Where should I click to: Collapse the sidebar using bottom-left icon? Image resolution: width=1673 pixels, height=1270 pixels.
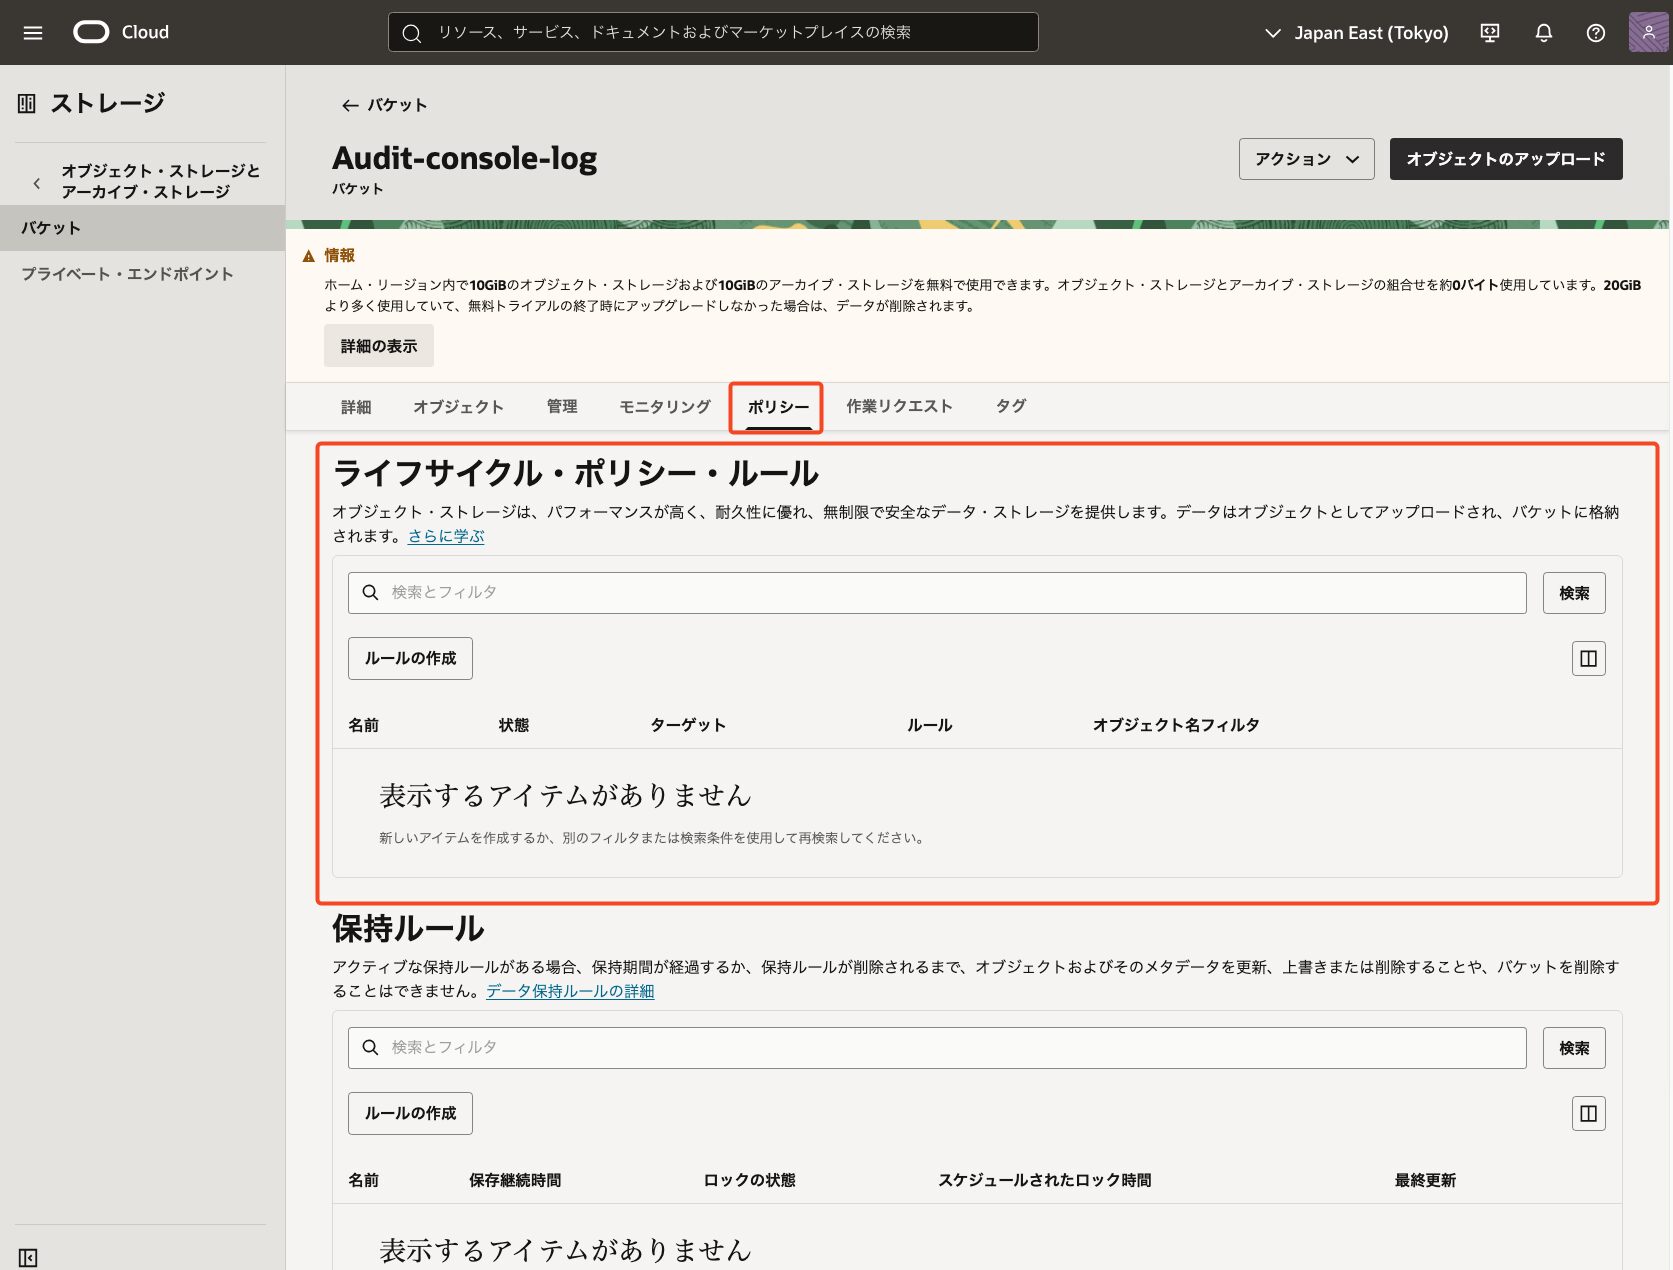click(28, 1257)
